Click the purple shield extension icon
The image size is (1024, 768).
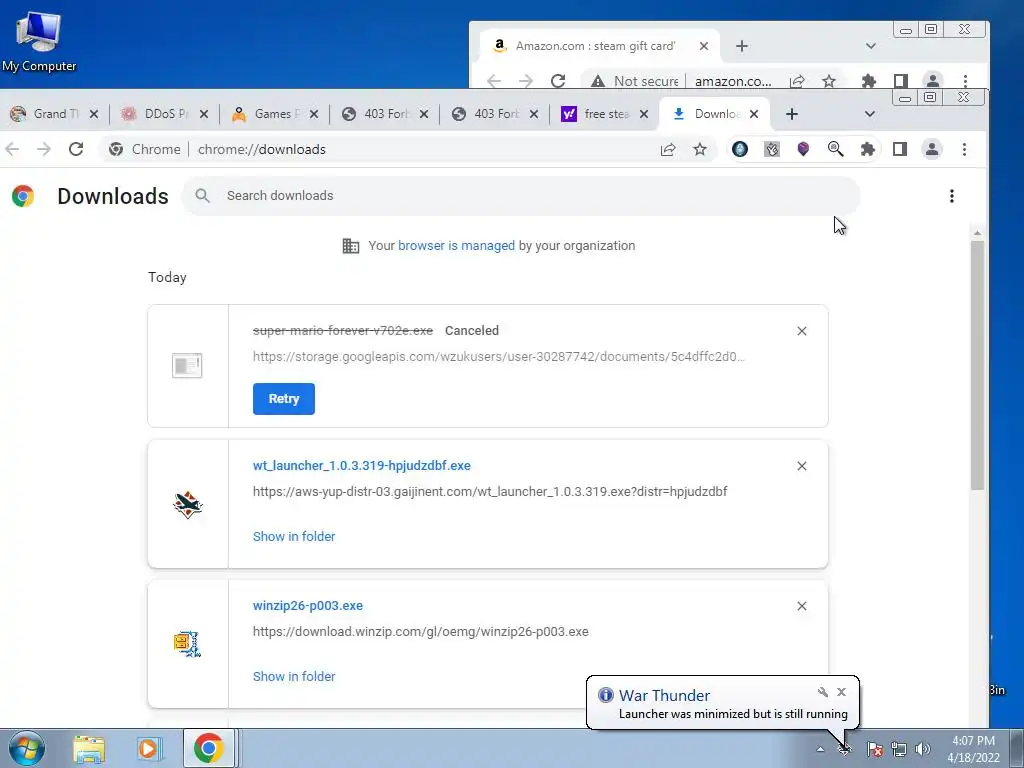[803, 149]
